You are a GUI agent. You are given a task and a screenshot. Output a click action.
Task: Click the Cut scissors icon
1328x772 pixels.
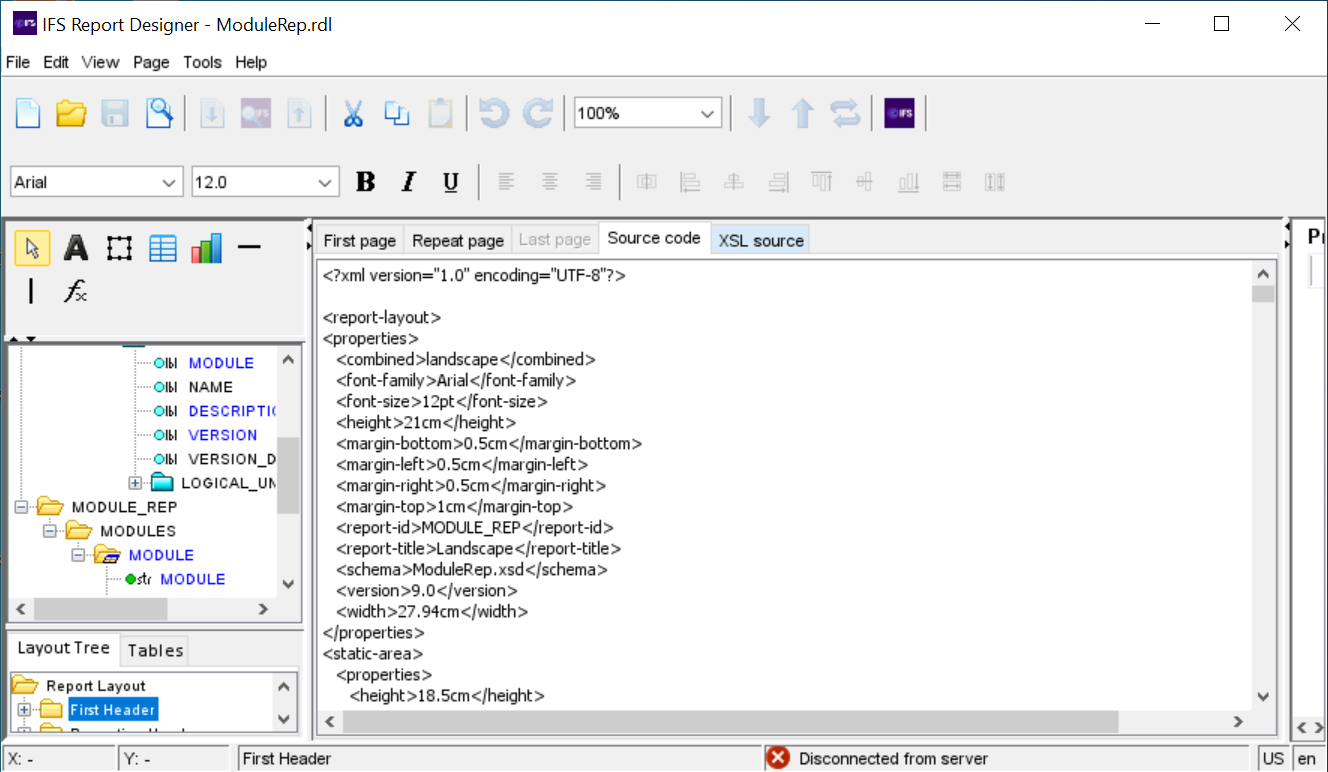[x=353, y=113]
